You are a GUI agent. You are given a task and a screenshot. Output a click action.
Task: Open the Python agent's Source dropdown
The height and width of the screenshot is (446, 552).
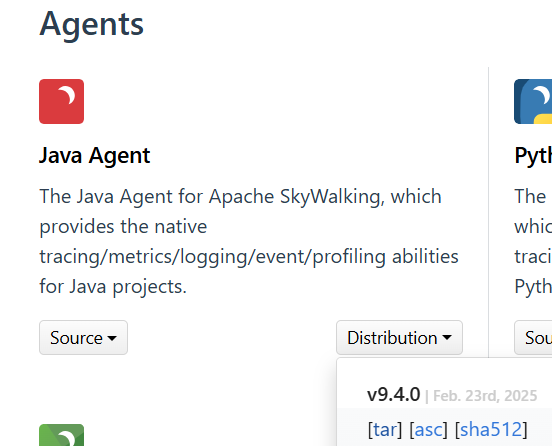(x=533, y=338)
